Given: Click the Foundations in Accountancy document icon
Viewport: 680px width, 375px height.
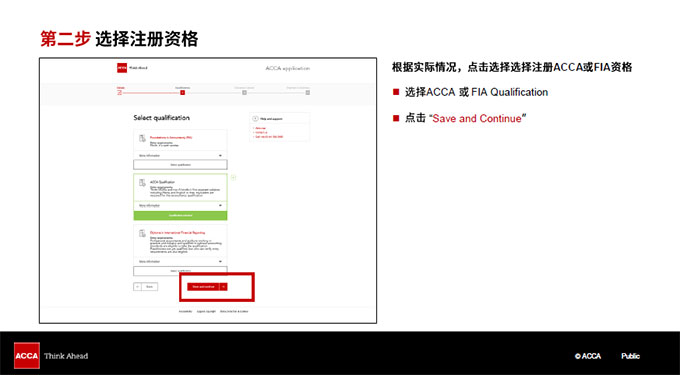Looking at the screenshot, I should click(x=142, y=138).
